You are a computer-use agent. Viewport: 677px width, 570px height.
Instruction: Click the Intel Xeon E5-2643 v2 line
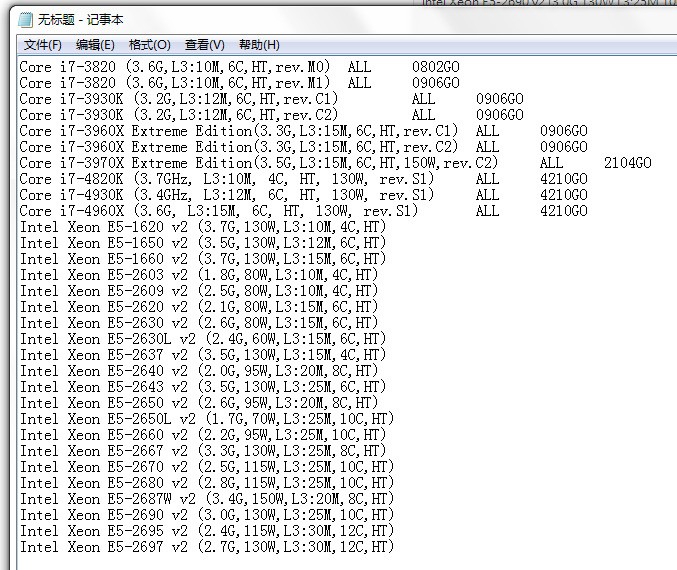[203, 386]
